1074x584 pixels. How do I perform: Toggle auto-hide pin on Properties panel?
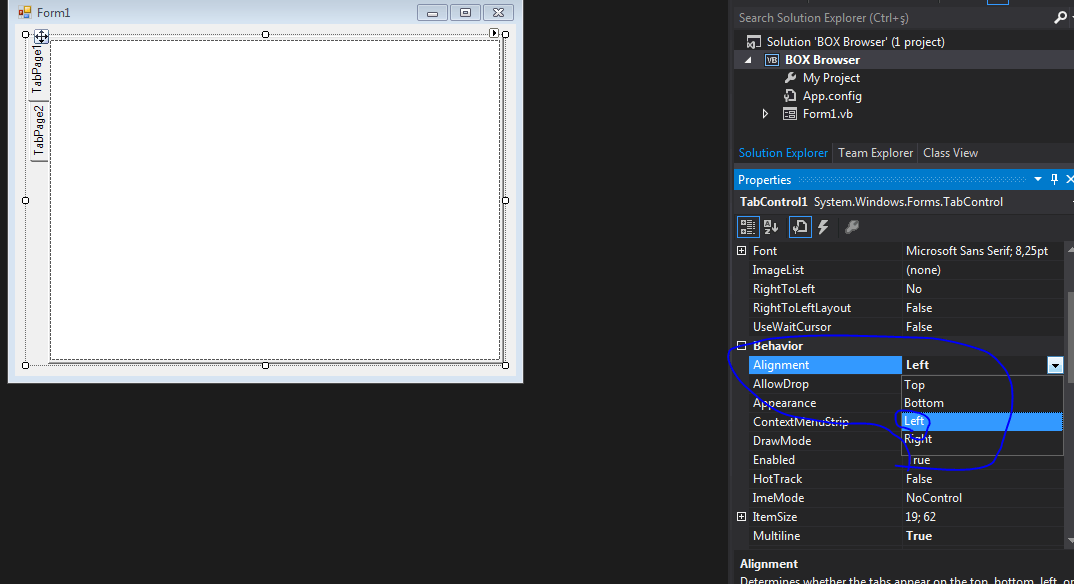[1054, 179]
